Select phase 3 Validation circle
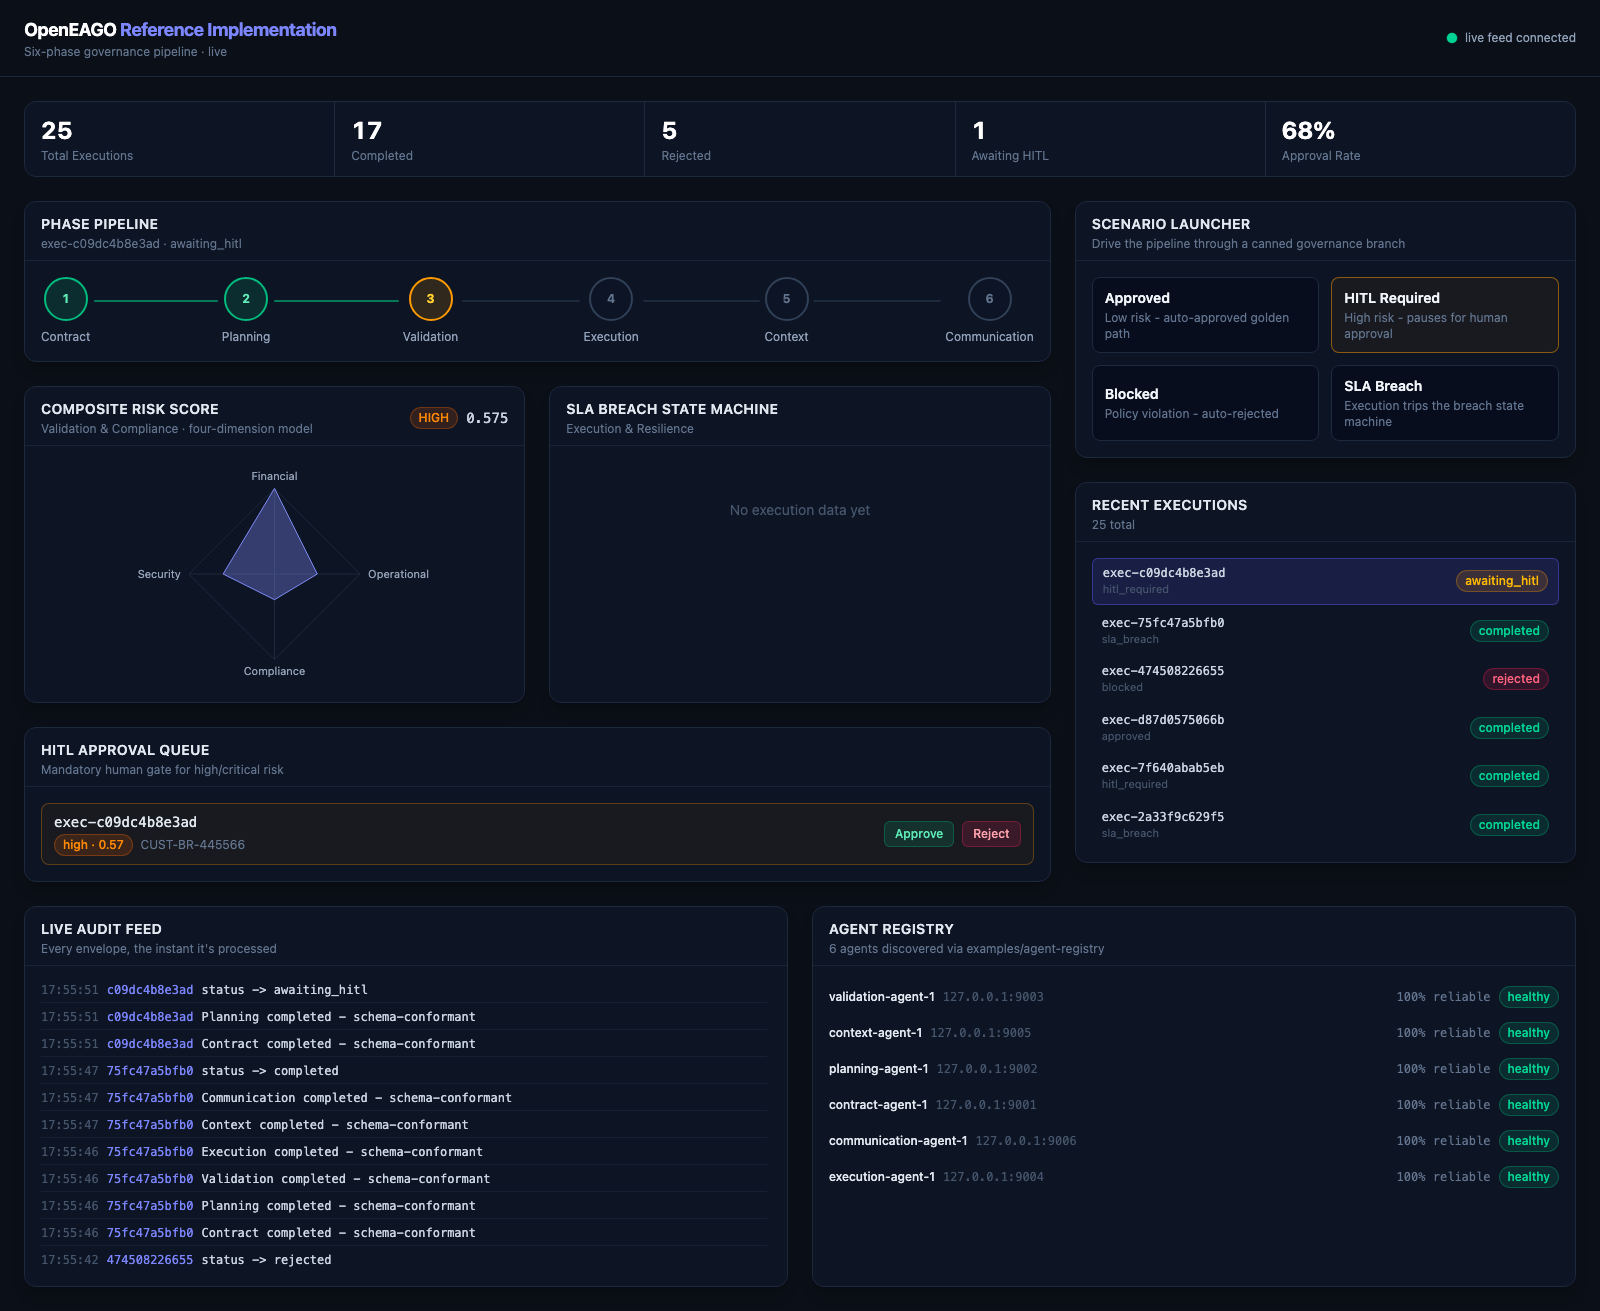The height and width of the screenshot is (1311, 1600). point(431,299)
